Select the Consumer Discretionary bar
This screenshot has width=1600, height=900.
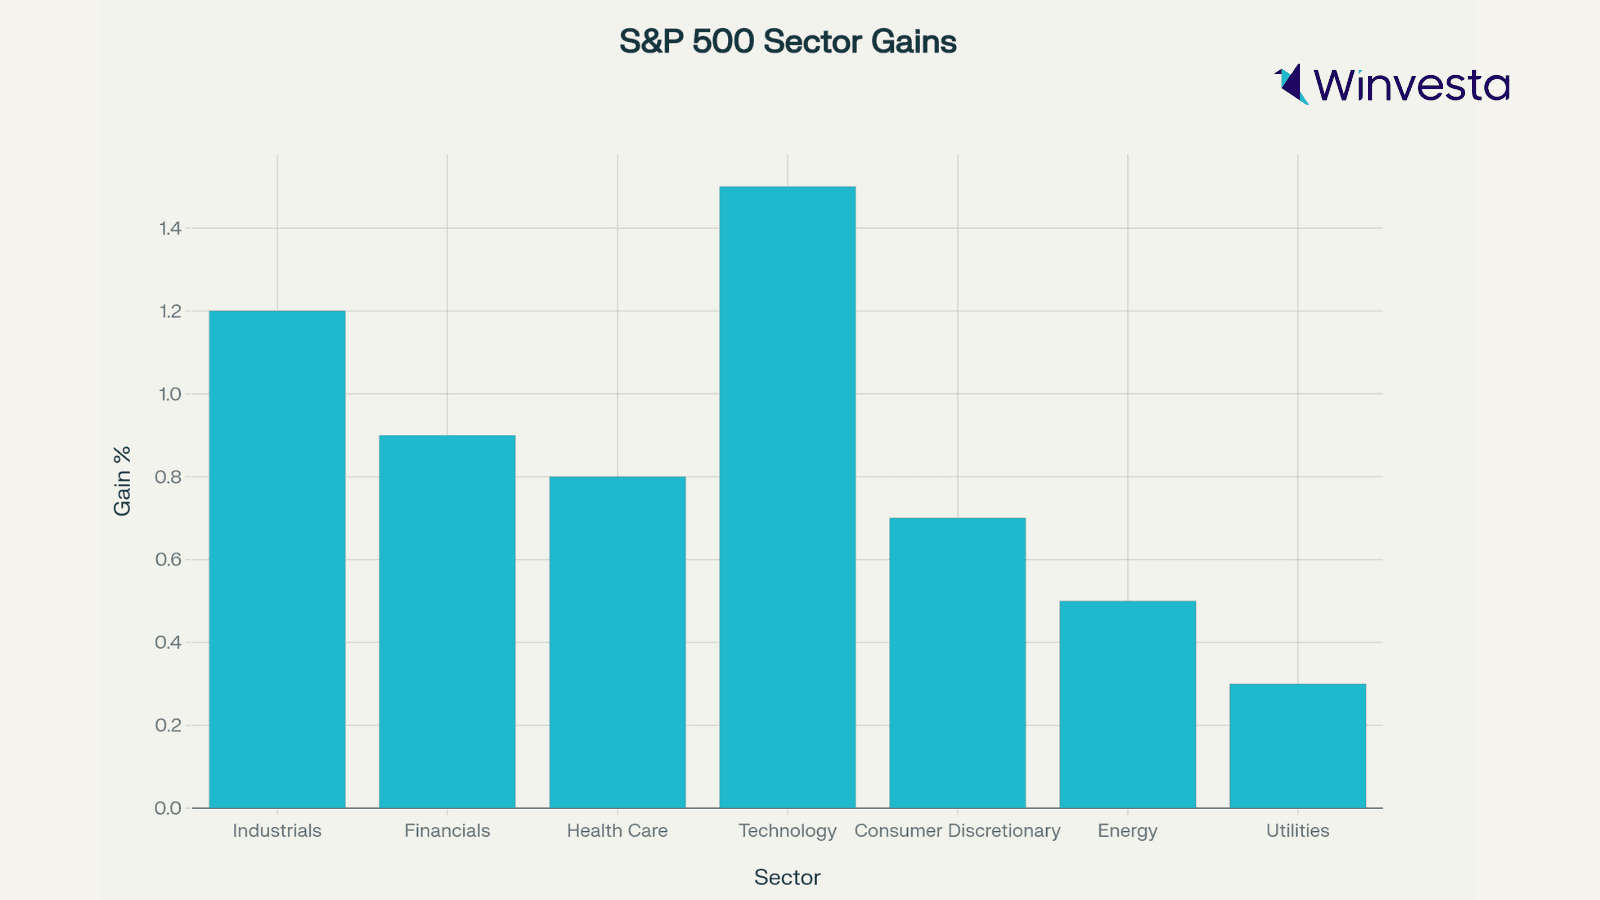[957, 663]
